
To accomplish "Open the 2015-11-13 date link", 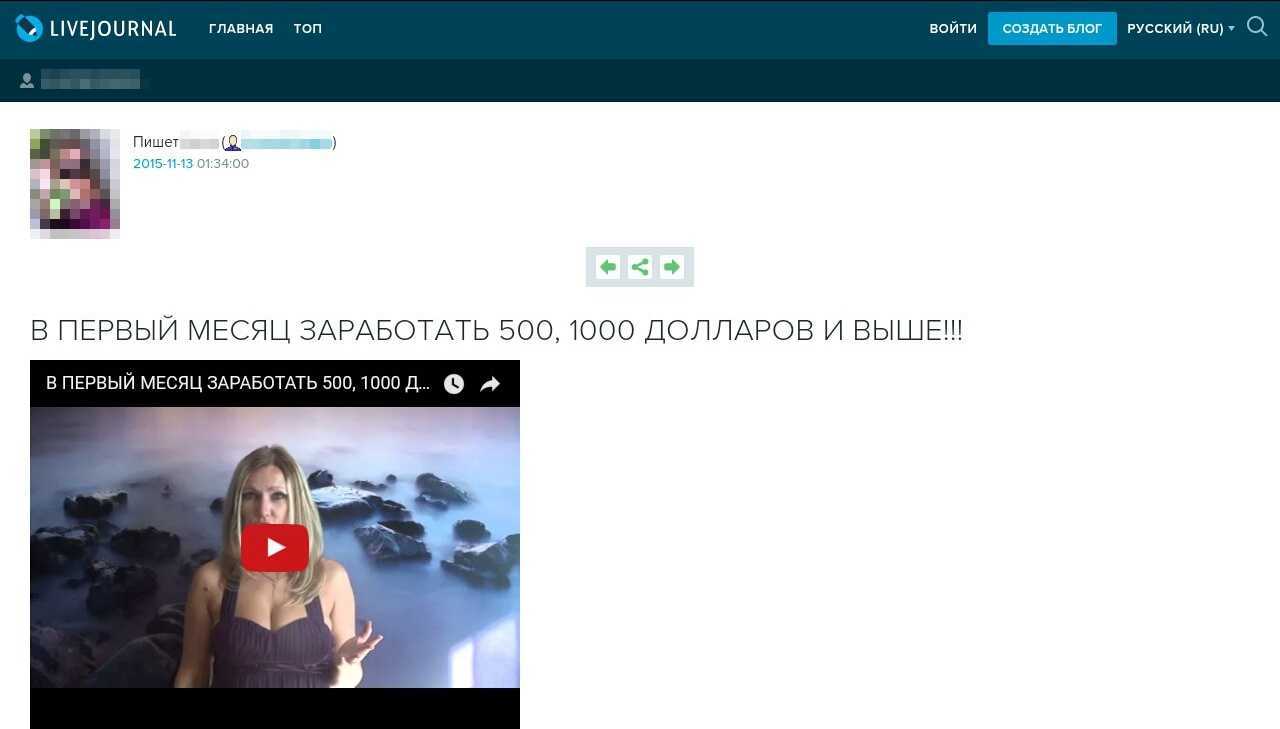I will click(163, 164).
